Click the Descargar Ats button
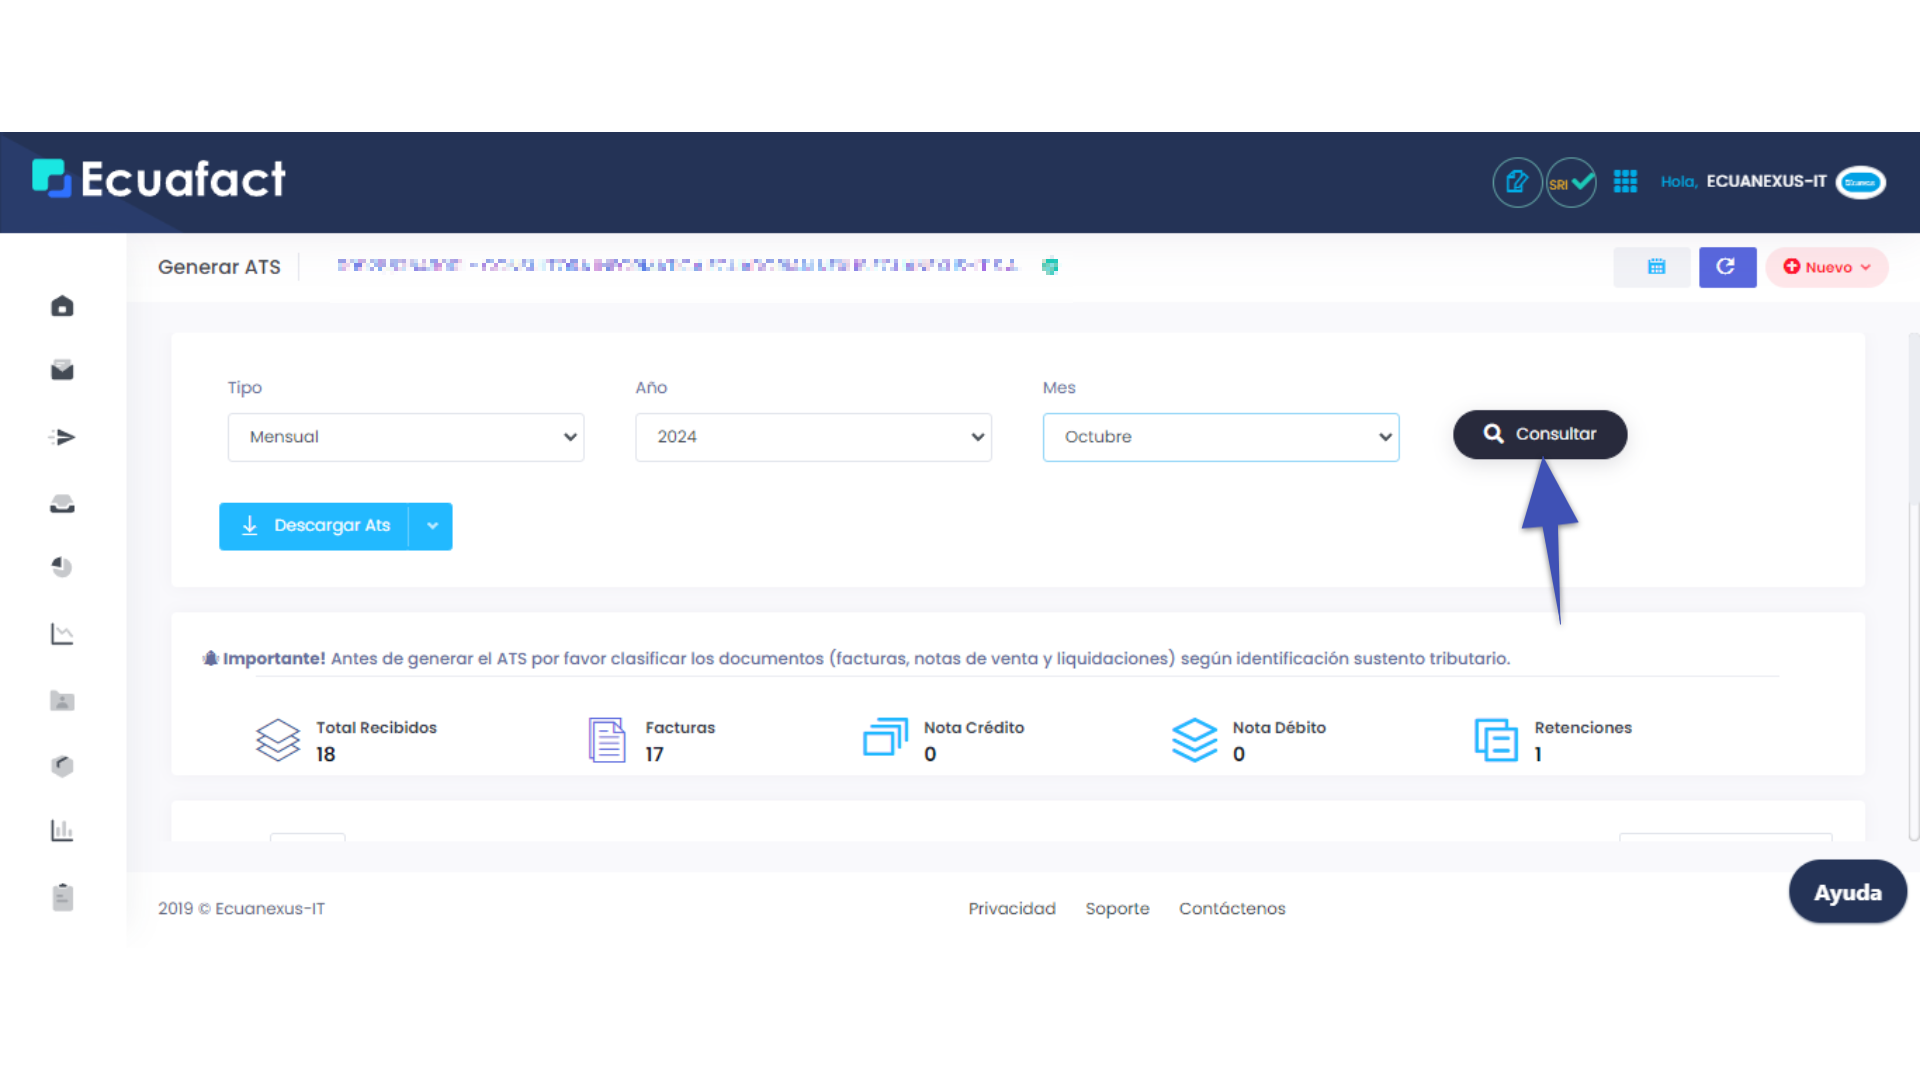 [x=316, y=526]
